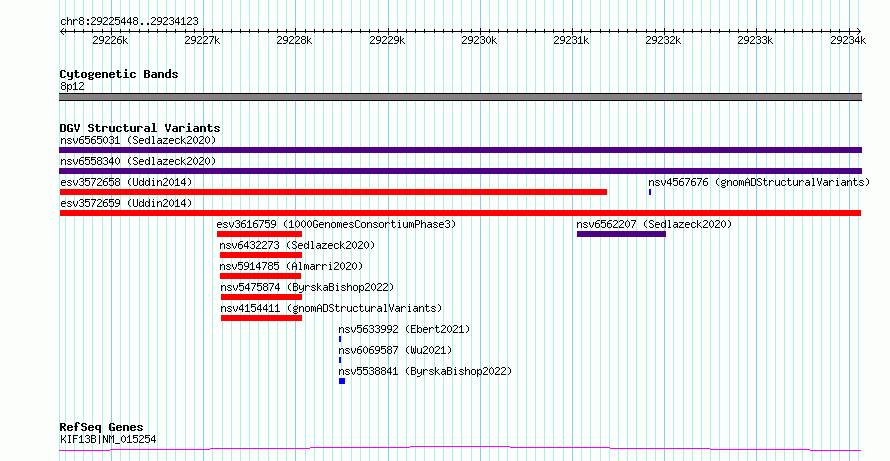Open esv3616759 1000GenomesConsortiumPhase3 label

[x=336, y=224]
